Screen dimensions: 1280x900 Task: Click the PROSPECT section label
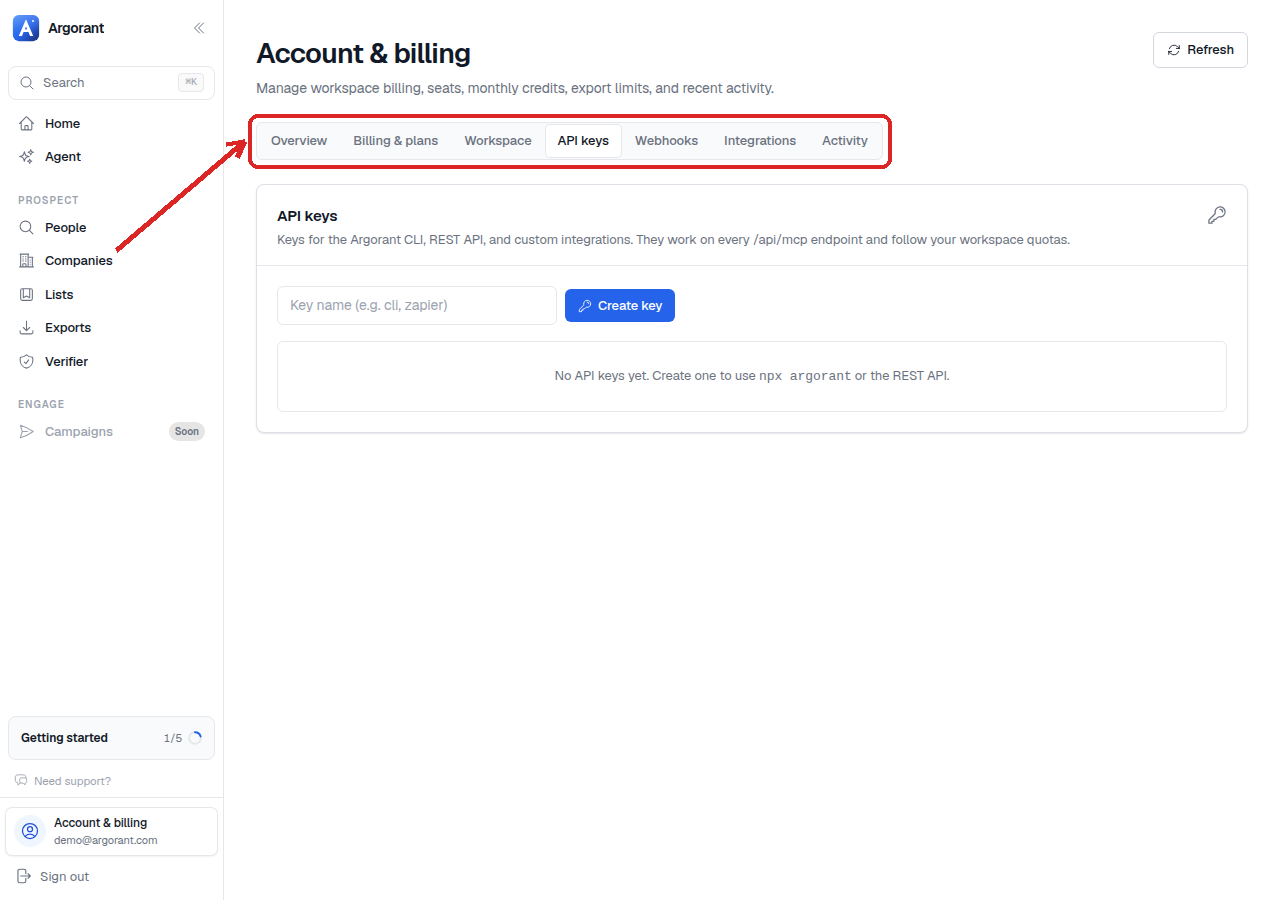click(48, 200)
